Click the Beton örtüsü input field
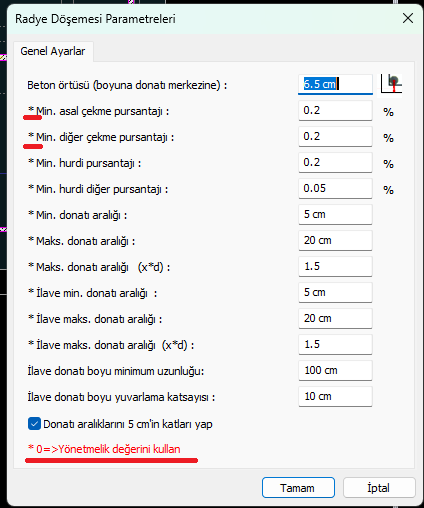Image resolution: width=424 pixels, height=508 pixels. pyautogui.click(x=335, y=84)
